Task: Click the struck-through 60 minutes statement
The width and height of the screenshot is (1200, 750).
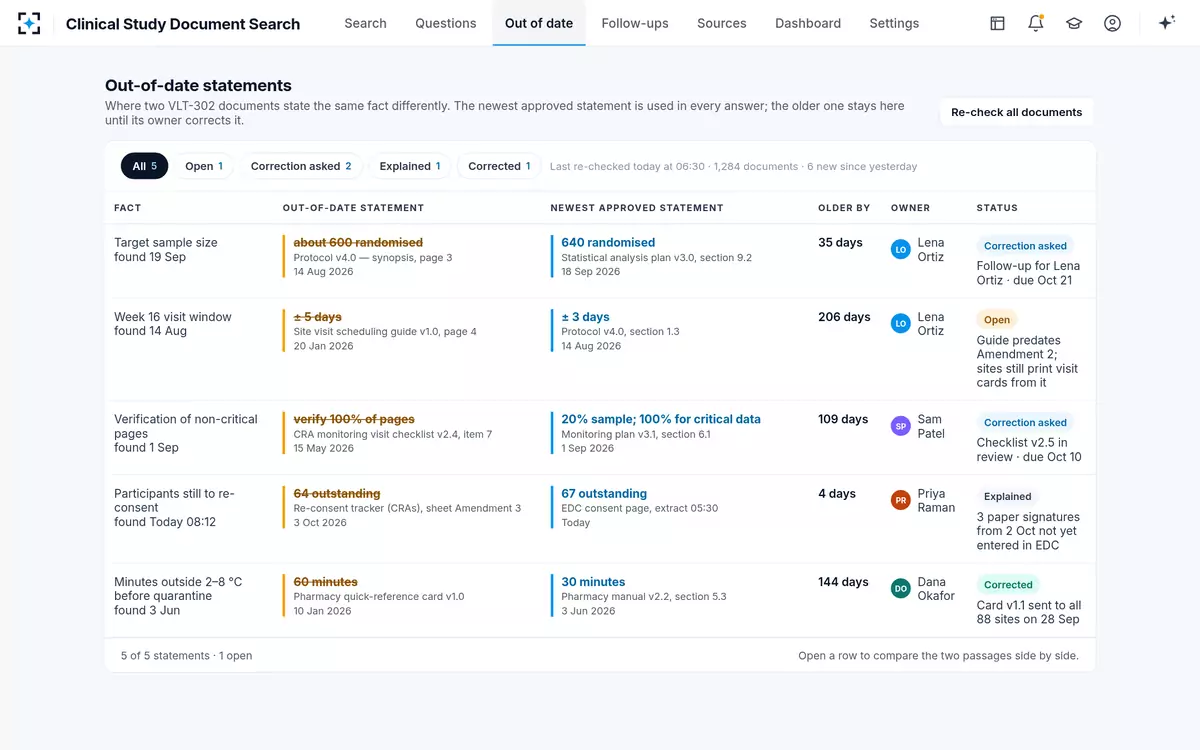Action: (x=325, y=581)
